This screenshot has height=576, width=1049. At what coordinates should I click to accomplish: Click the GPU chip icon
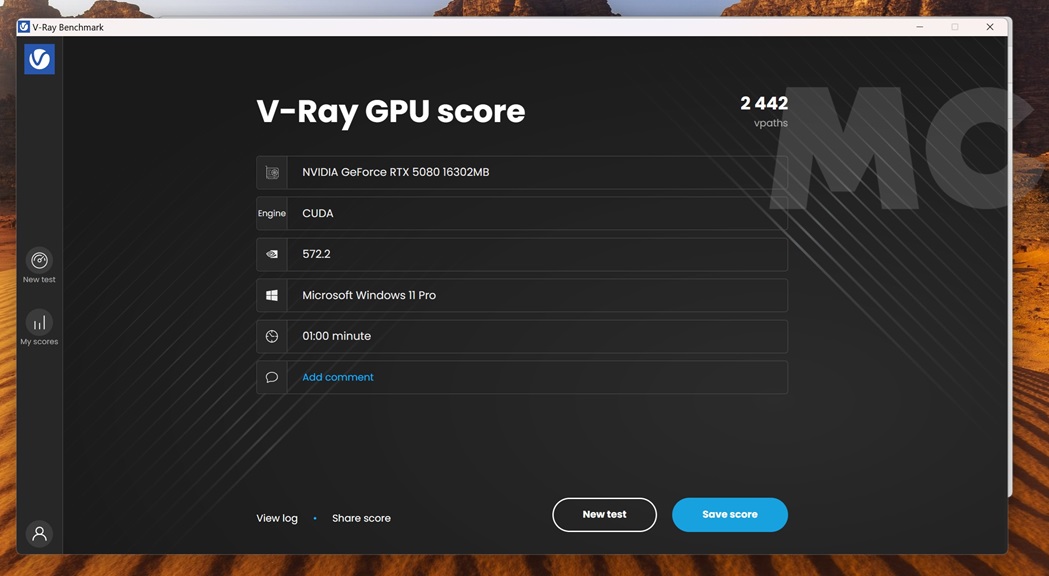pyautogui.click(x=272, y=172)
